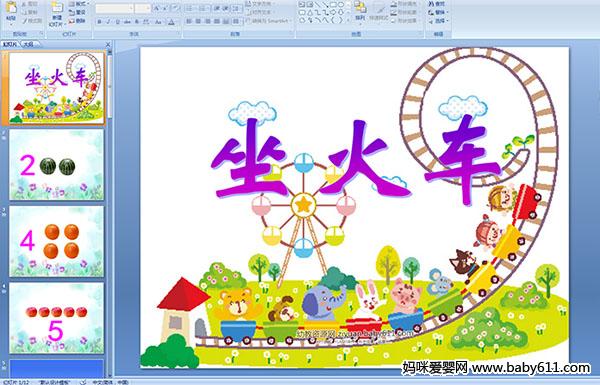Click the New Slide icon
The width and height of the screenshot is (600, 385).
point(57,14)
